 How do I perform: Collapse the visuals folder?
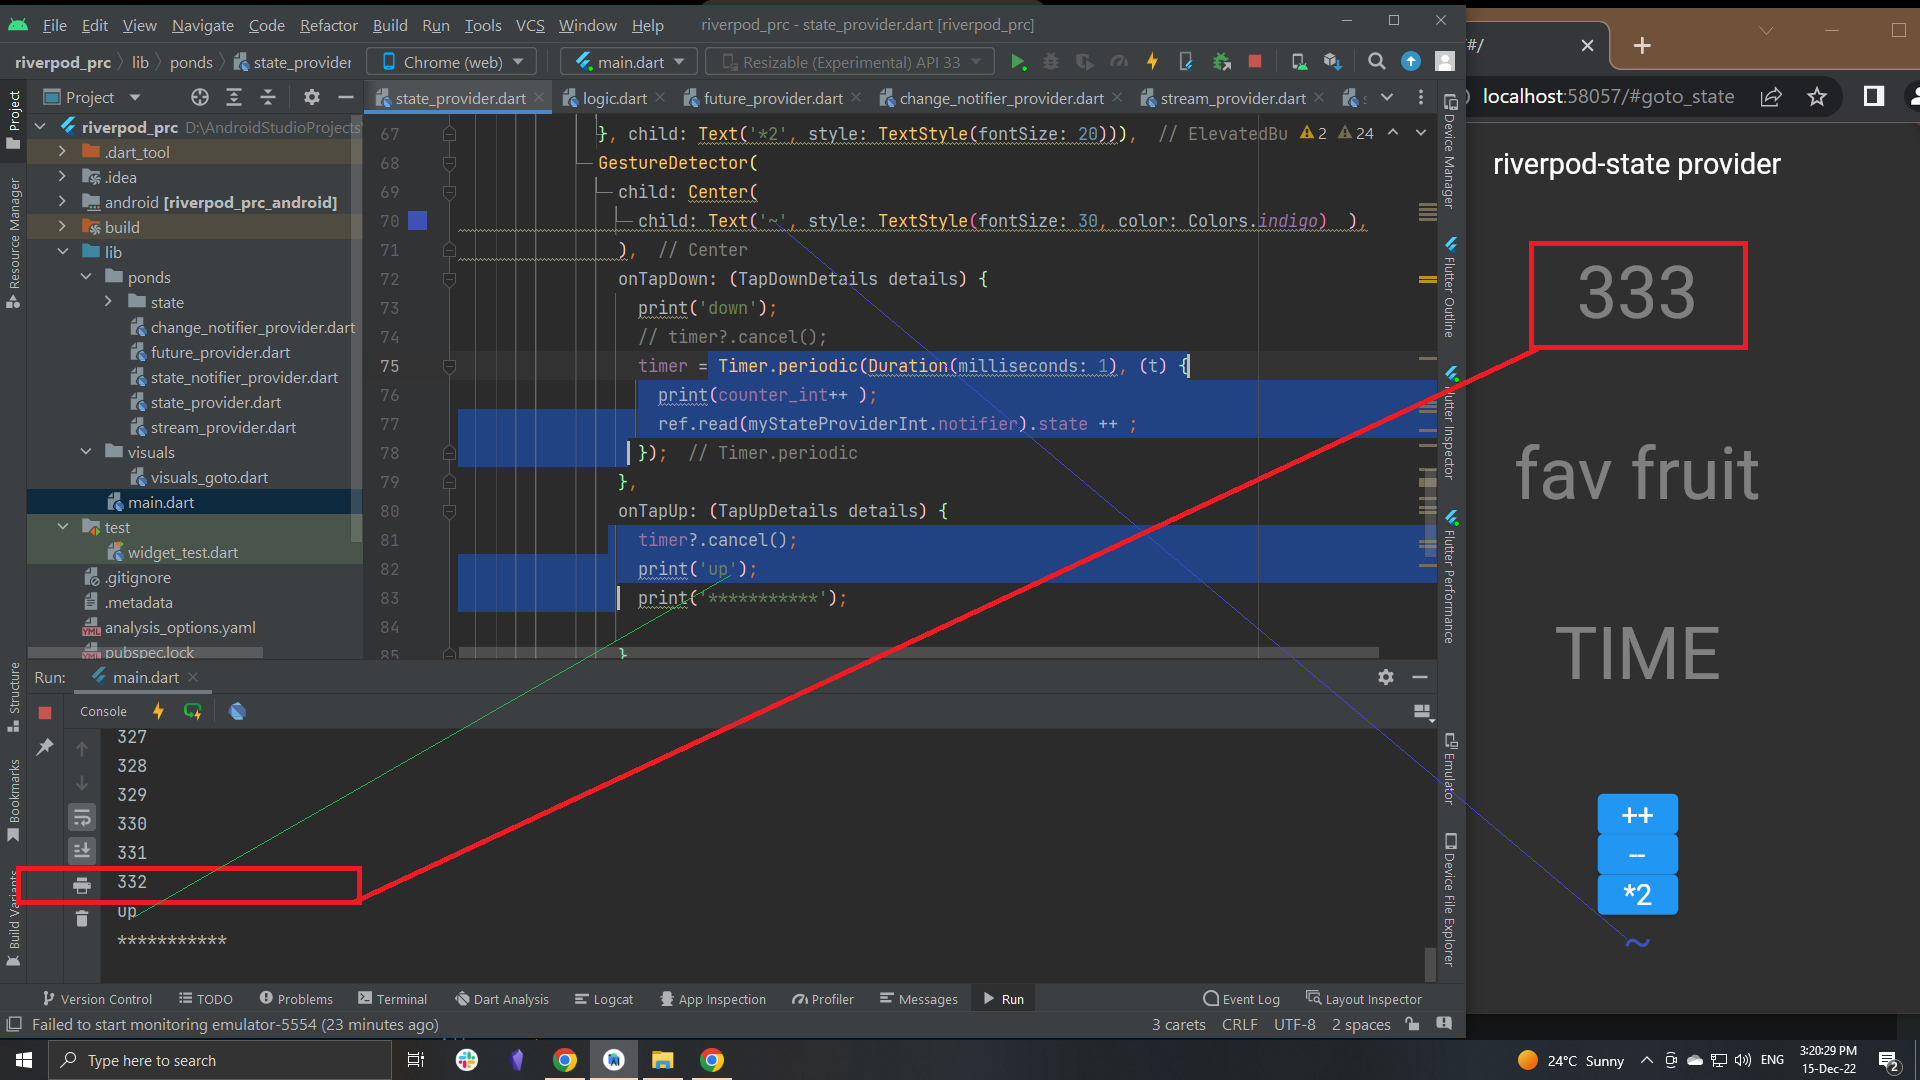pyautogui.click(x=85, y=451)
